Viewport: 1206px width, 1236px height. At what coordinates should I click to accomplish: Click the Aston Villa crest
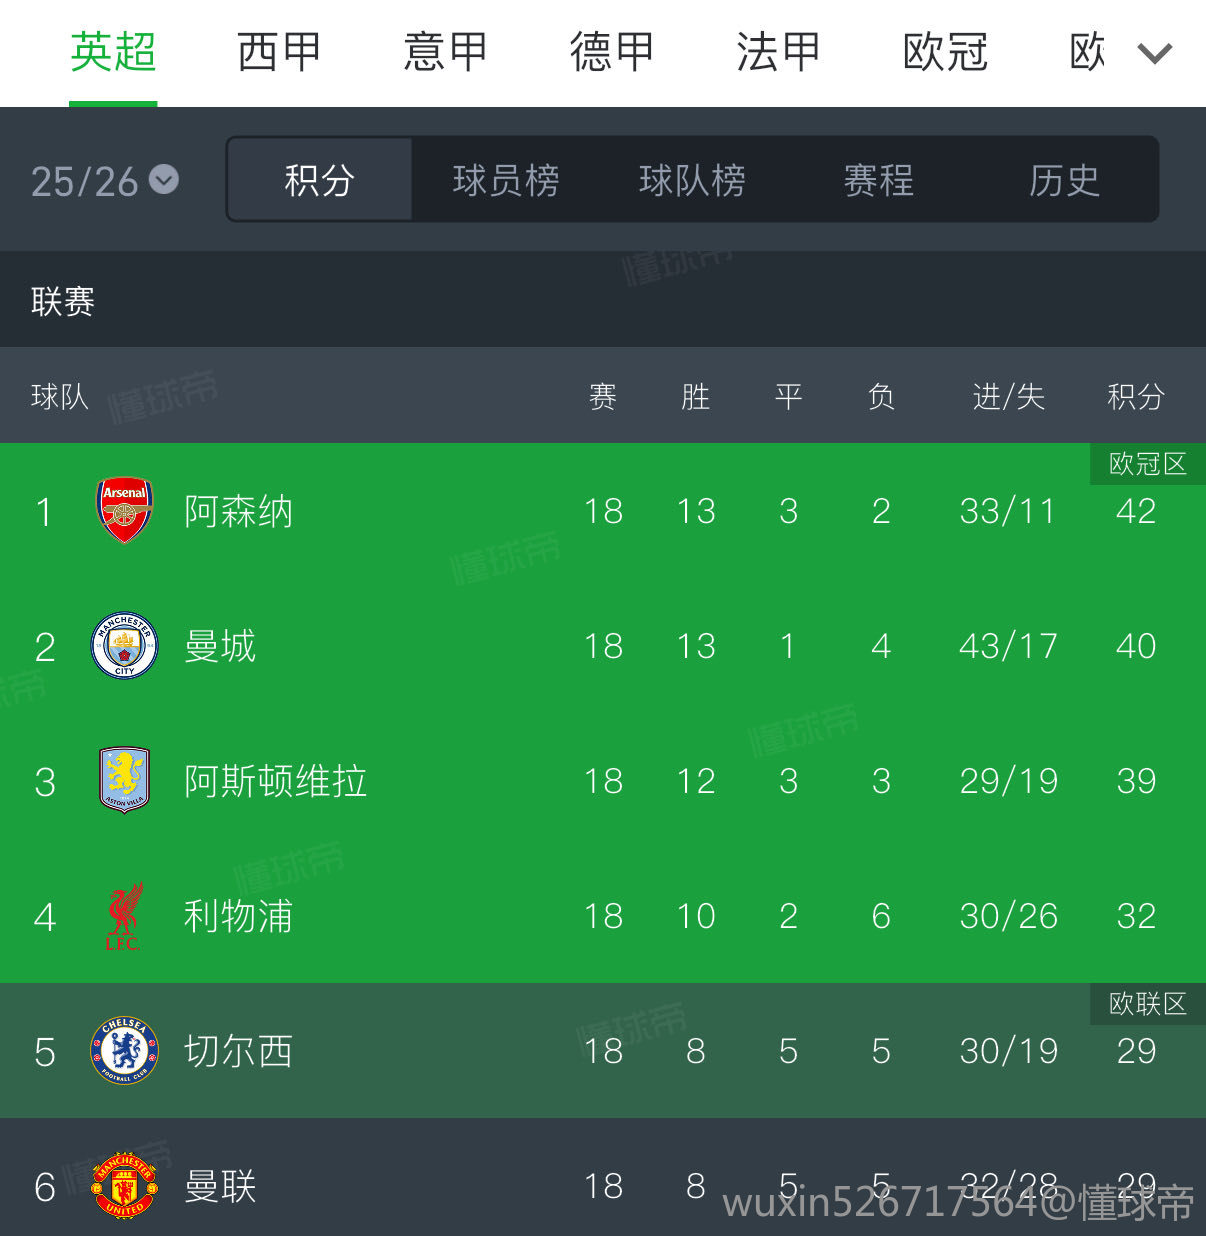(x=124, y=780)
